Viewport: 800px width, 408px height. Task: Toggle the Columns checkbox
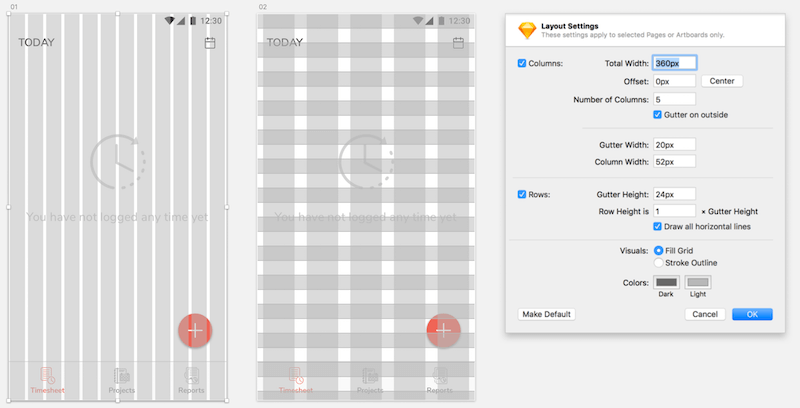coord(522,63)
